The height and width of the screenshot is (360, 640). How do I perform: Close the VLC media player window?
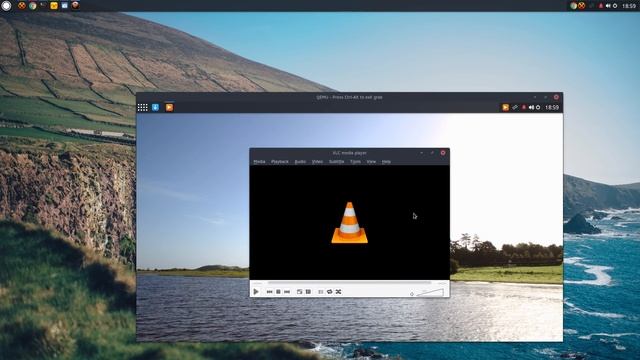click(443, 153)
